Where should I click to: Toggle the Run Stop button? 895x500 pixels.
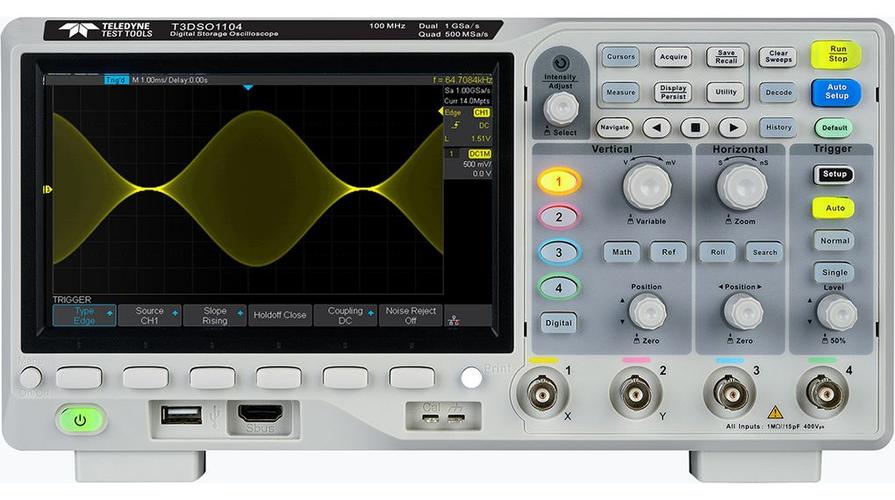pos(837,54)
